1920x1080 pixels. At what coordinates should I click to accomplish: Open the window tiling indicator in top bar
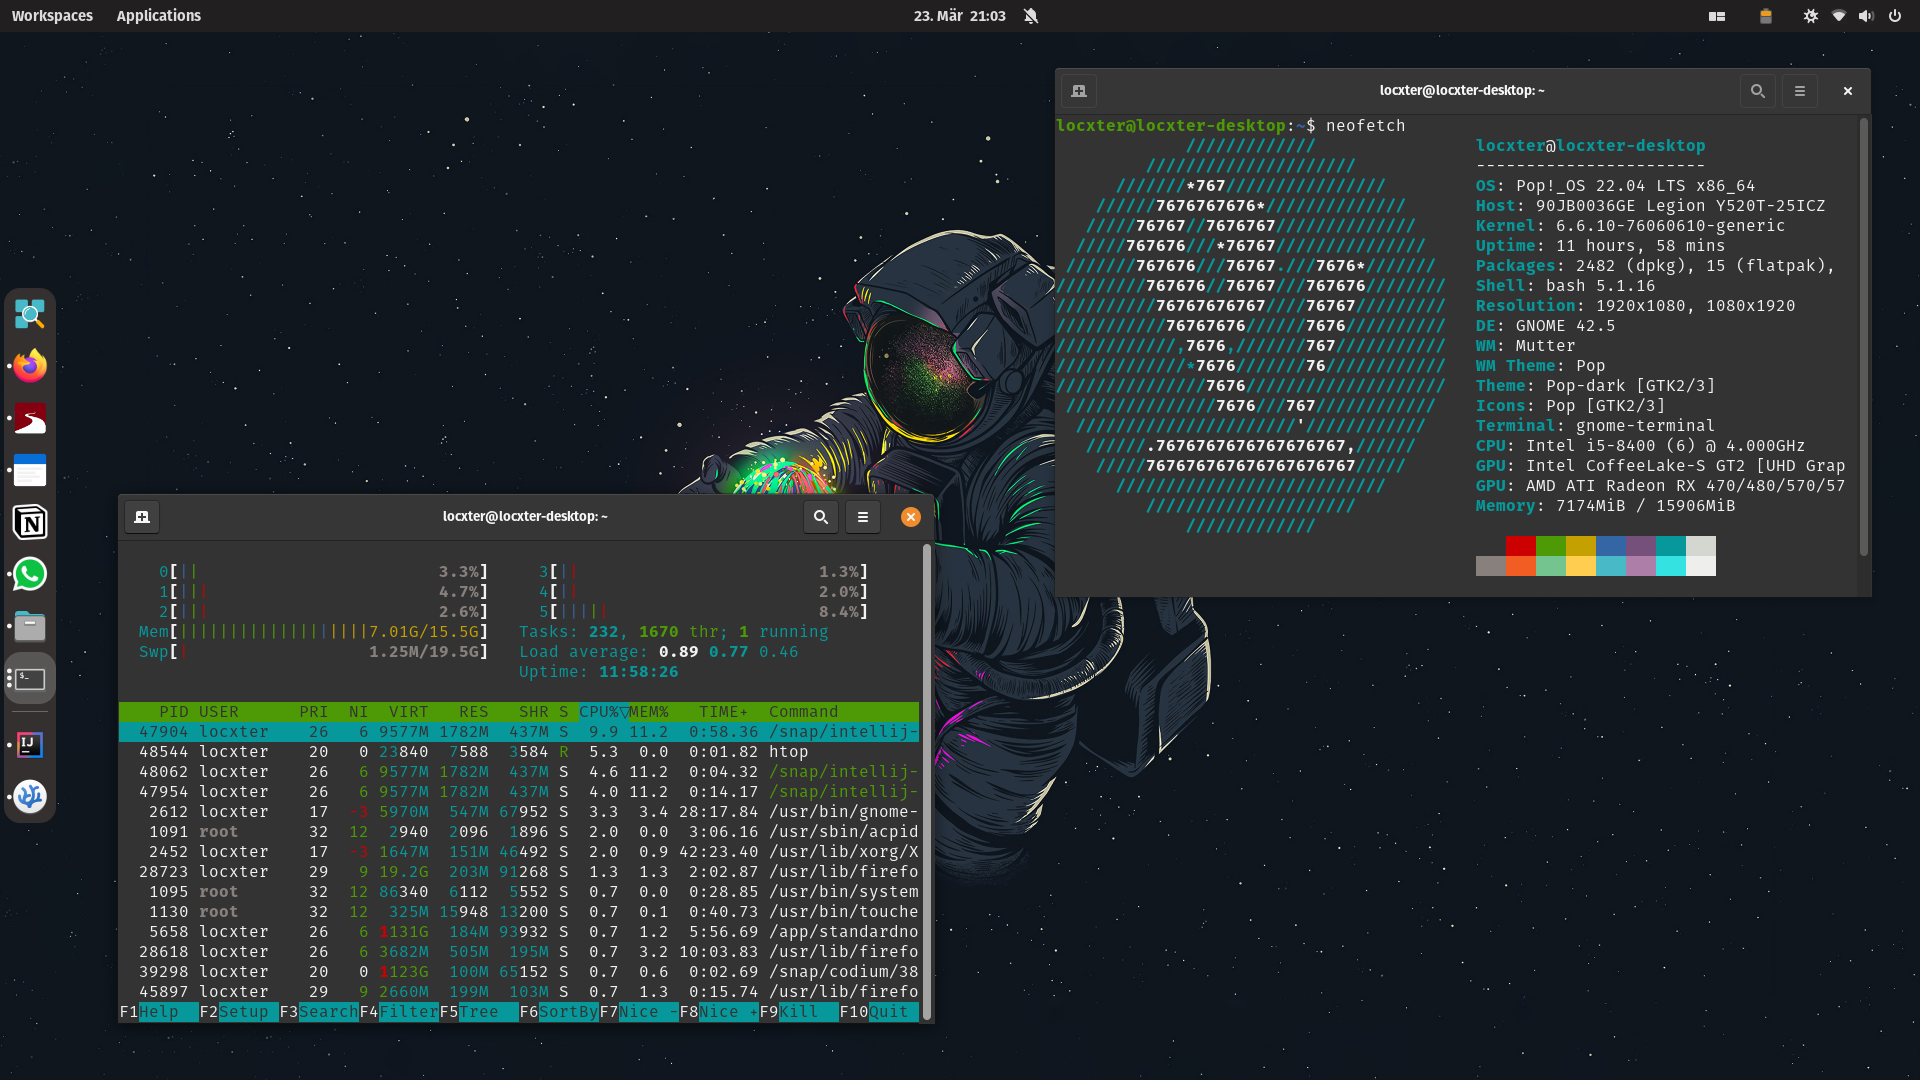[1717, 16]
